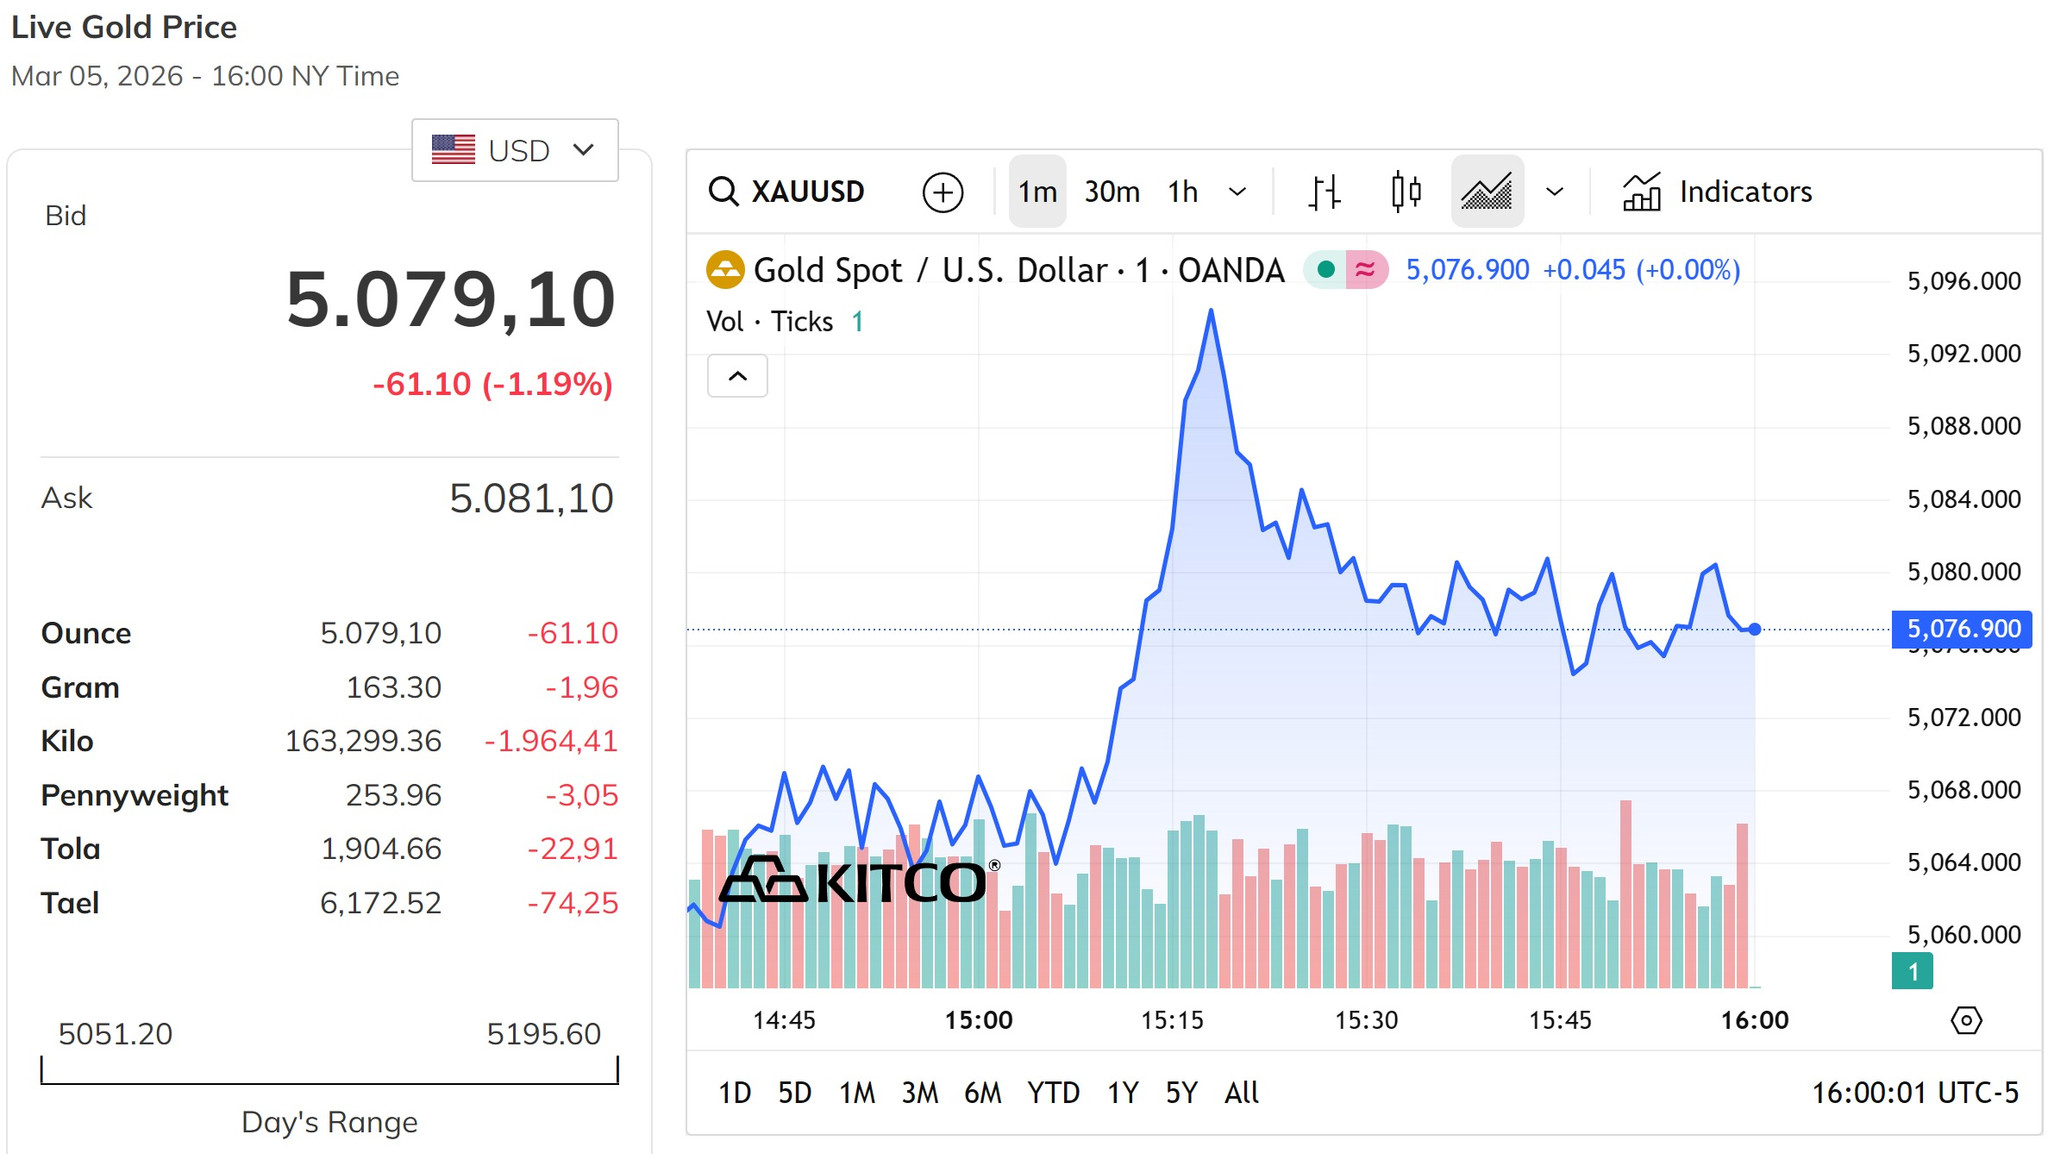
Task: Open the USD currency dropdown
Action: [515, 150]
